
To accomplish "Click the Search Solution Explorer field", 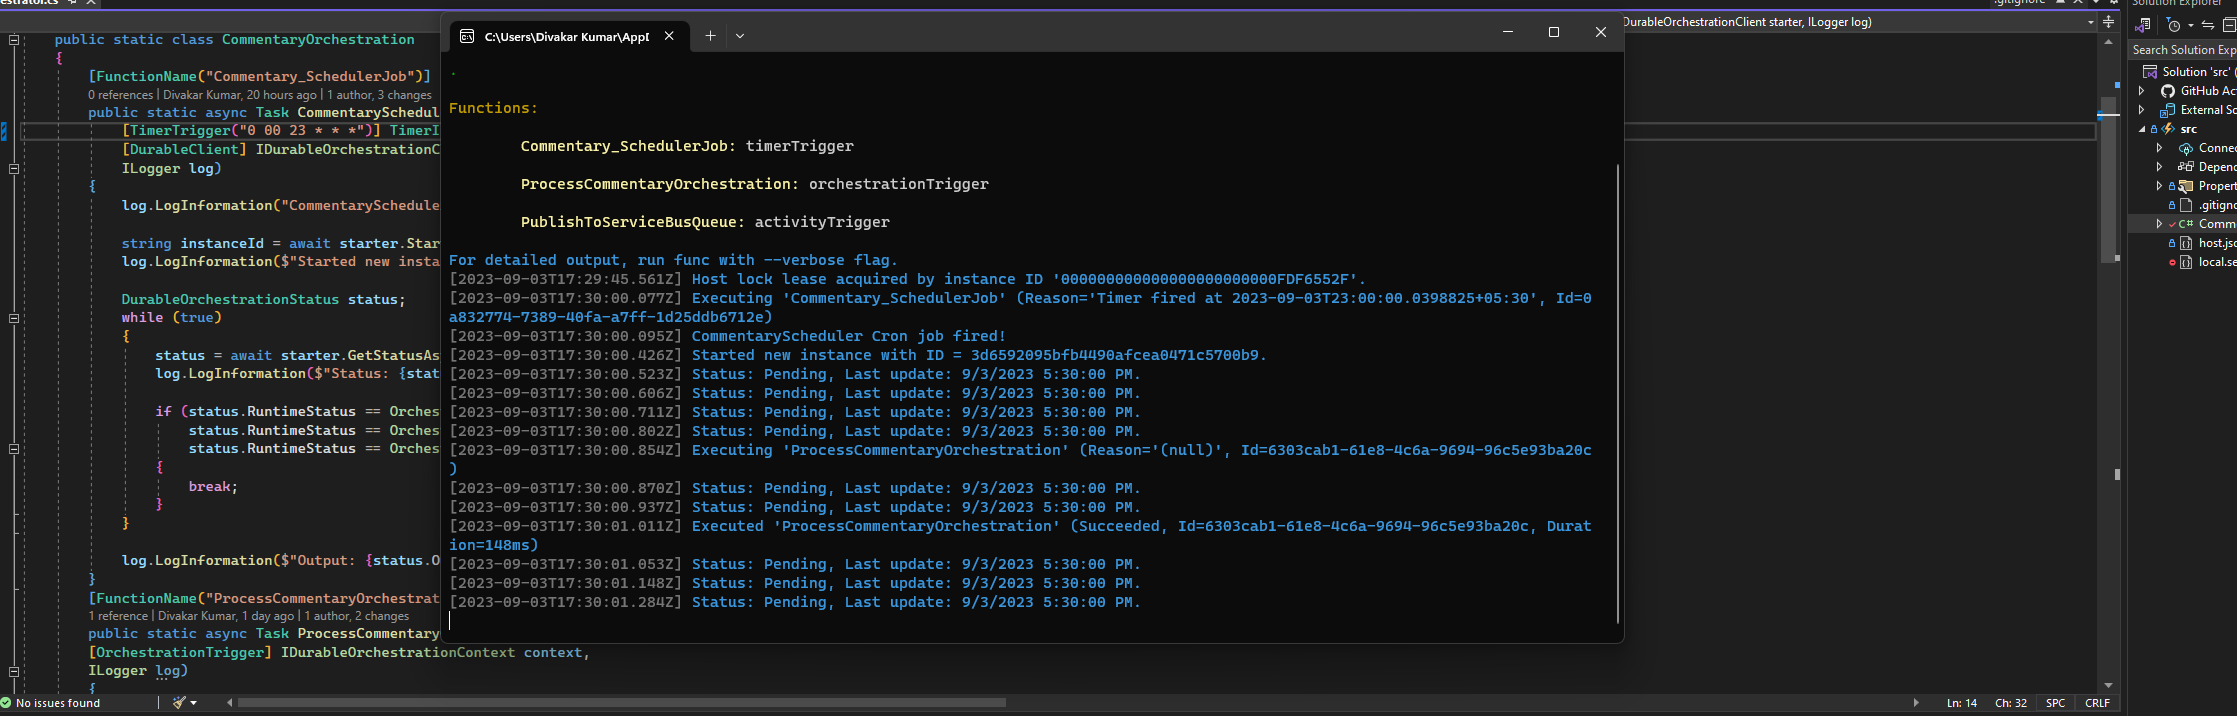I will [2183, 50].
